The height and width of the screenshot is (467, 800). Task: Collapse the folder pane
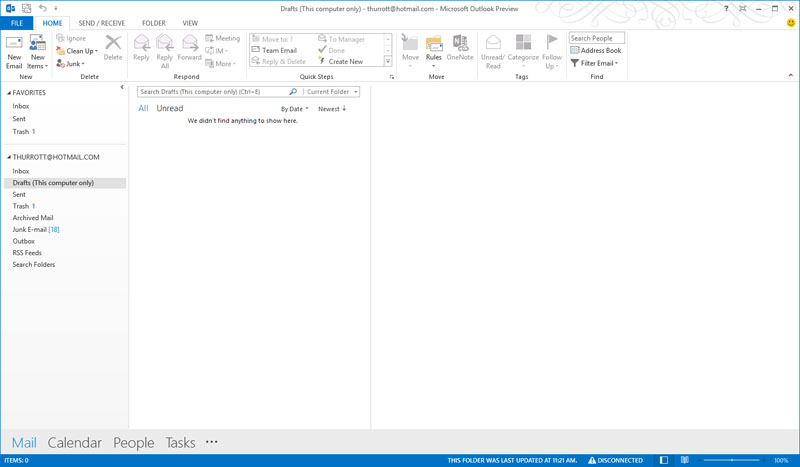click(122, 87)
